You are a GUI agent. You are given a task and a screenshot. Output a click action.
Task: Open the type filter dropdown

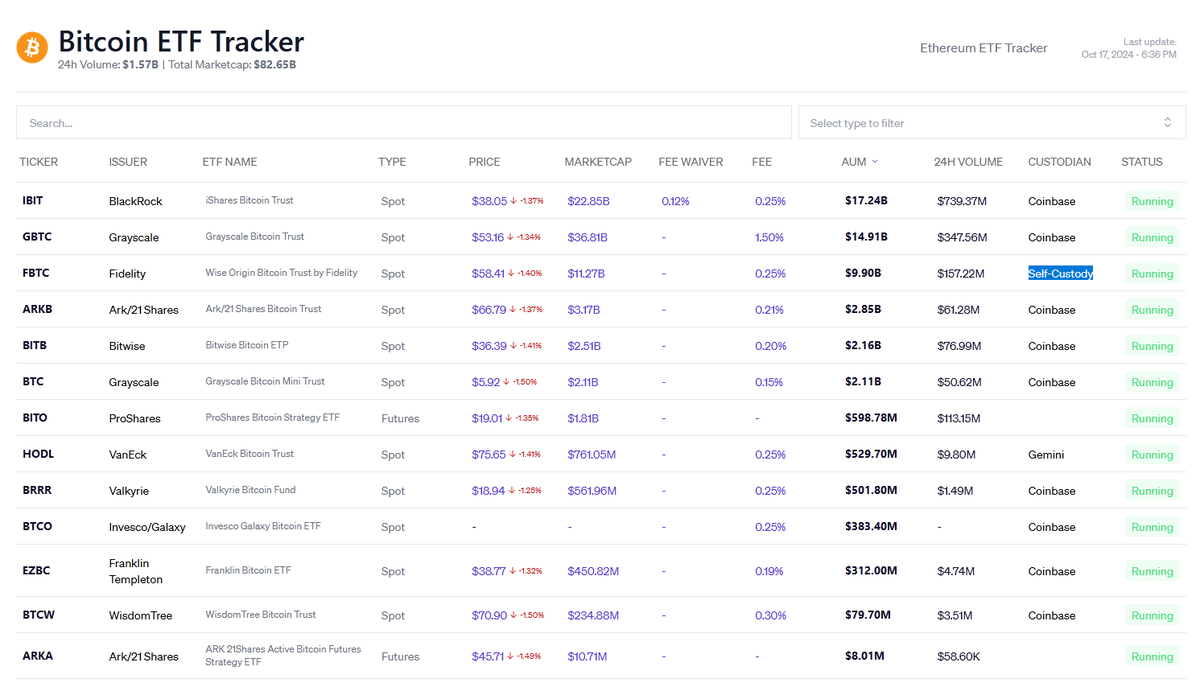[x=992, y=123]
